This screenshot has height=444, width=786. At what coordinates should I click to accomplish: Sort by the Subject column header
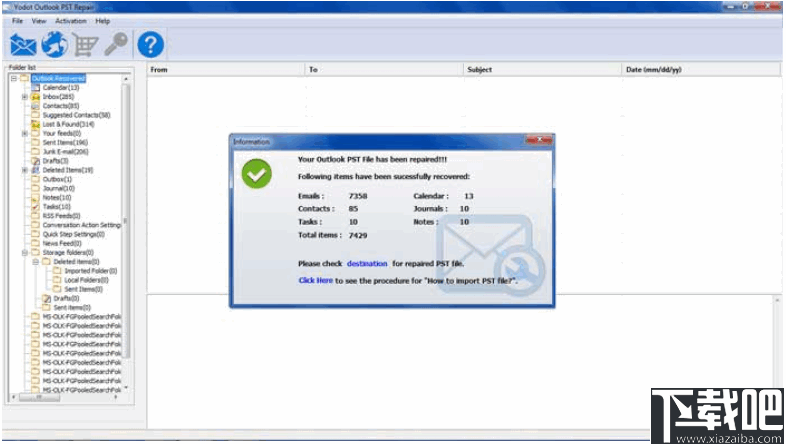coord(543,70)
